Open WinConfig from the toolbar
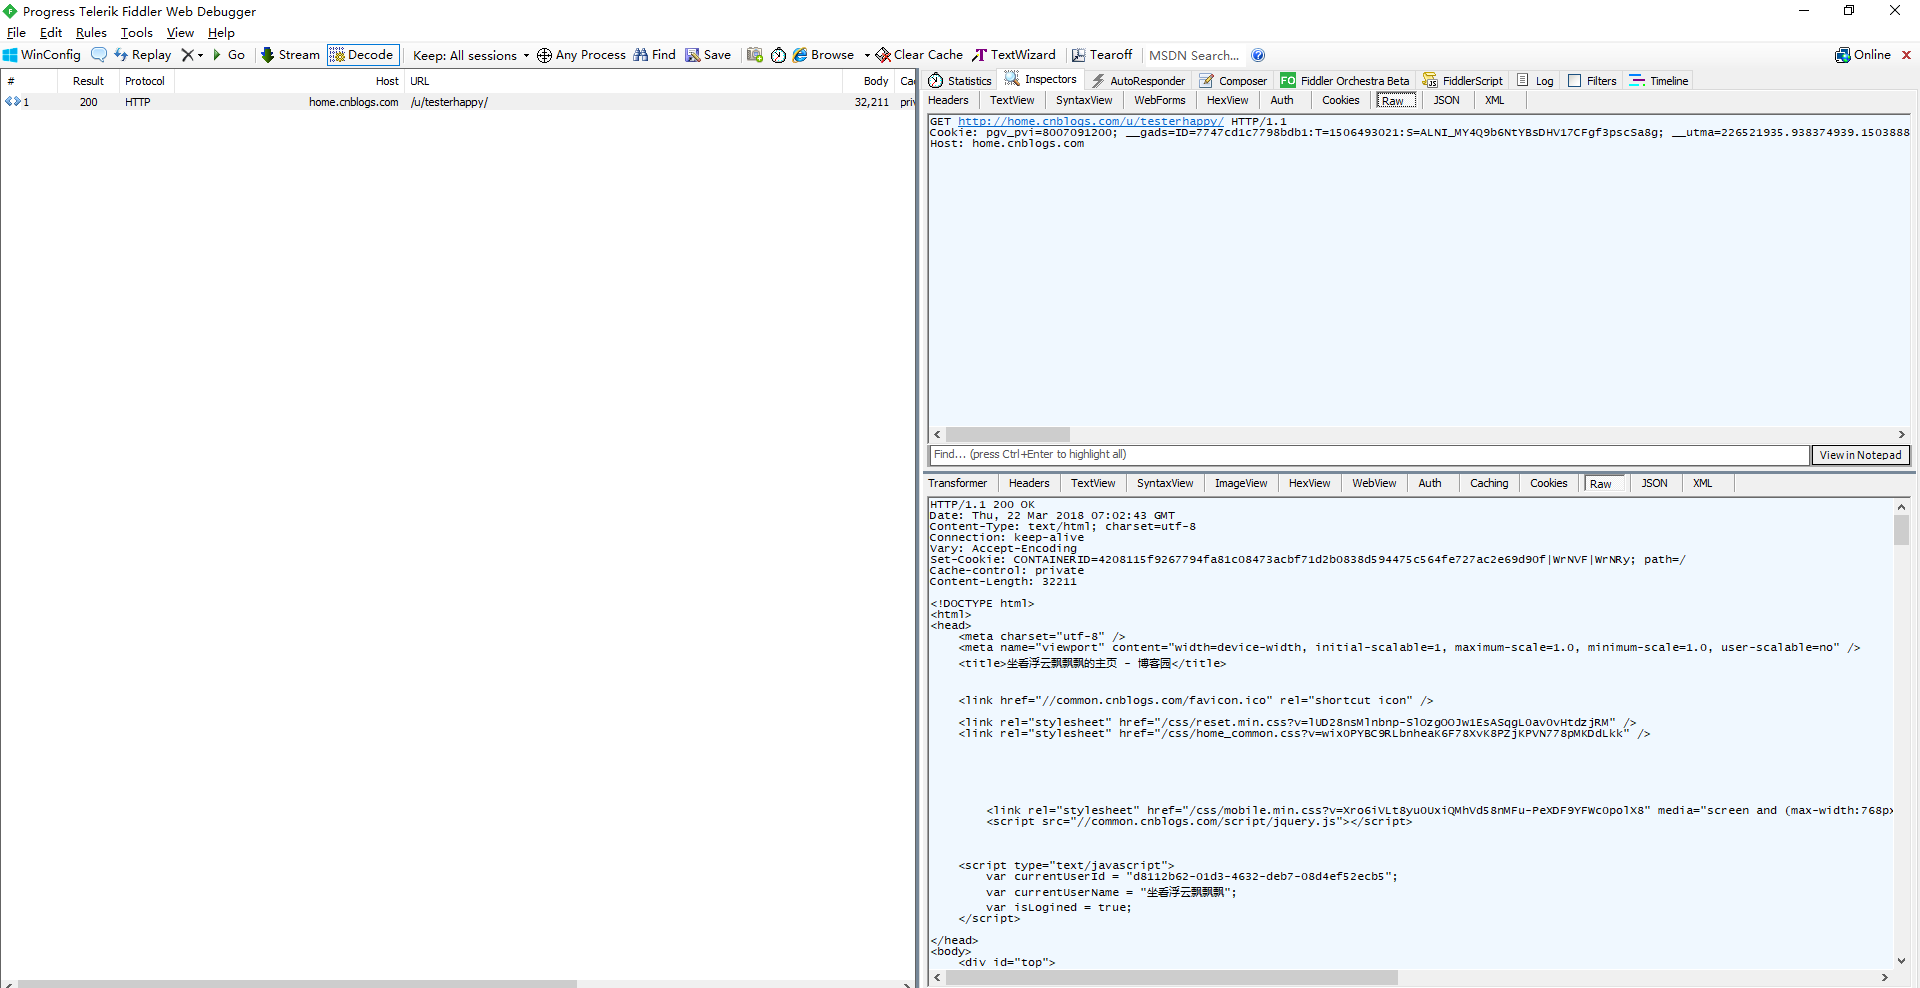Image resolution: width=1920 pixels, height=988 pixels. [42, 55]
